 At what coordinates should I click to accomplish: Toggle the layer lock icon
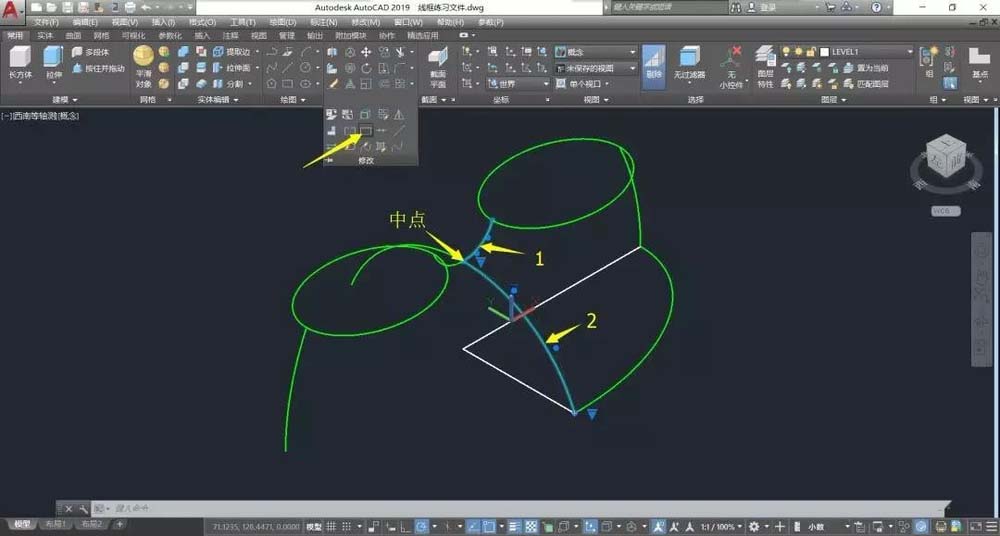coord(810,52)
